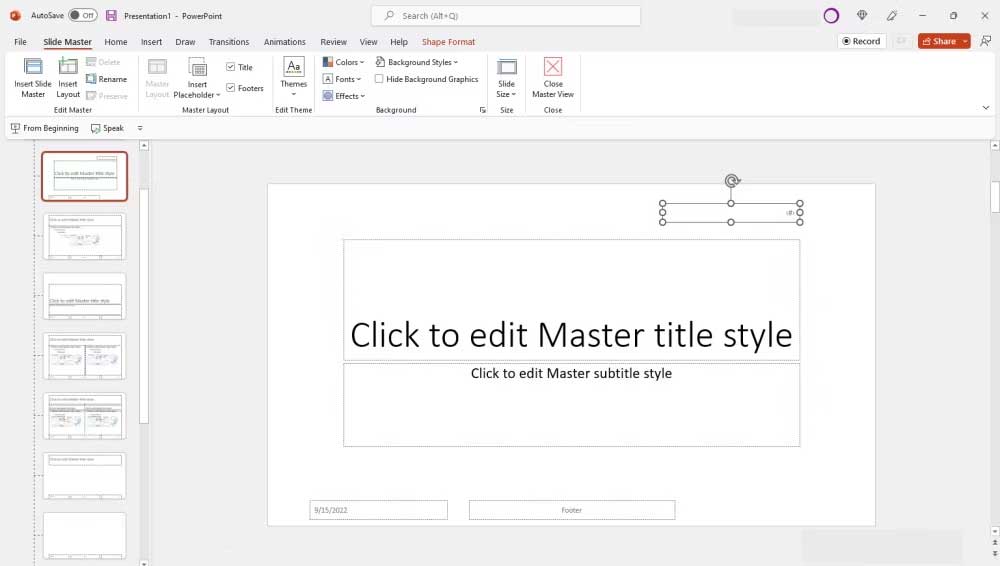Click the pen coming-soon icon
1000x566 pixels.
tap(892, 15)
